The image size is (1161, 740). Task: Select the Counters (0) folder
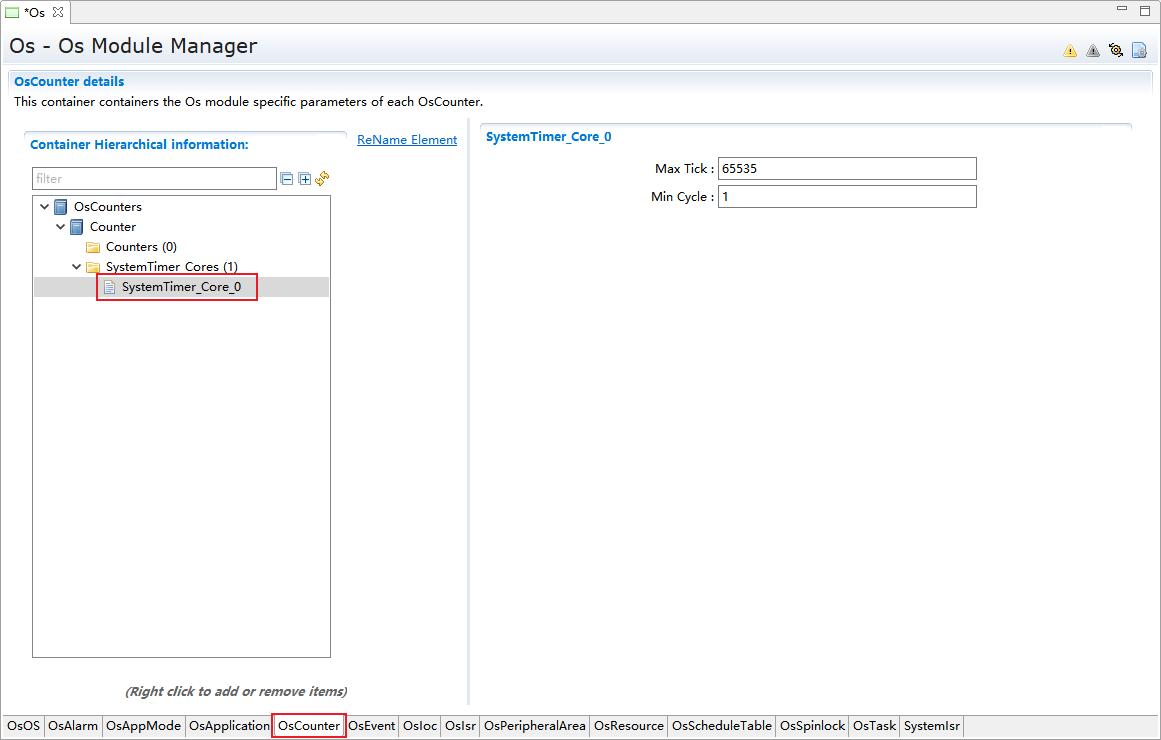(x=141, y=247)
